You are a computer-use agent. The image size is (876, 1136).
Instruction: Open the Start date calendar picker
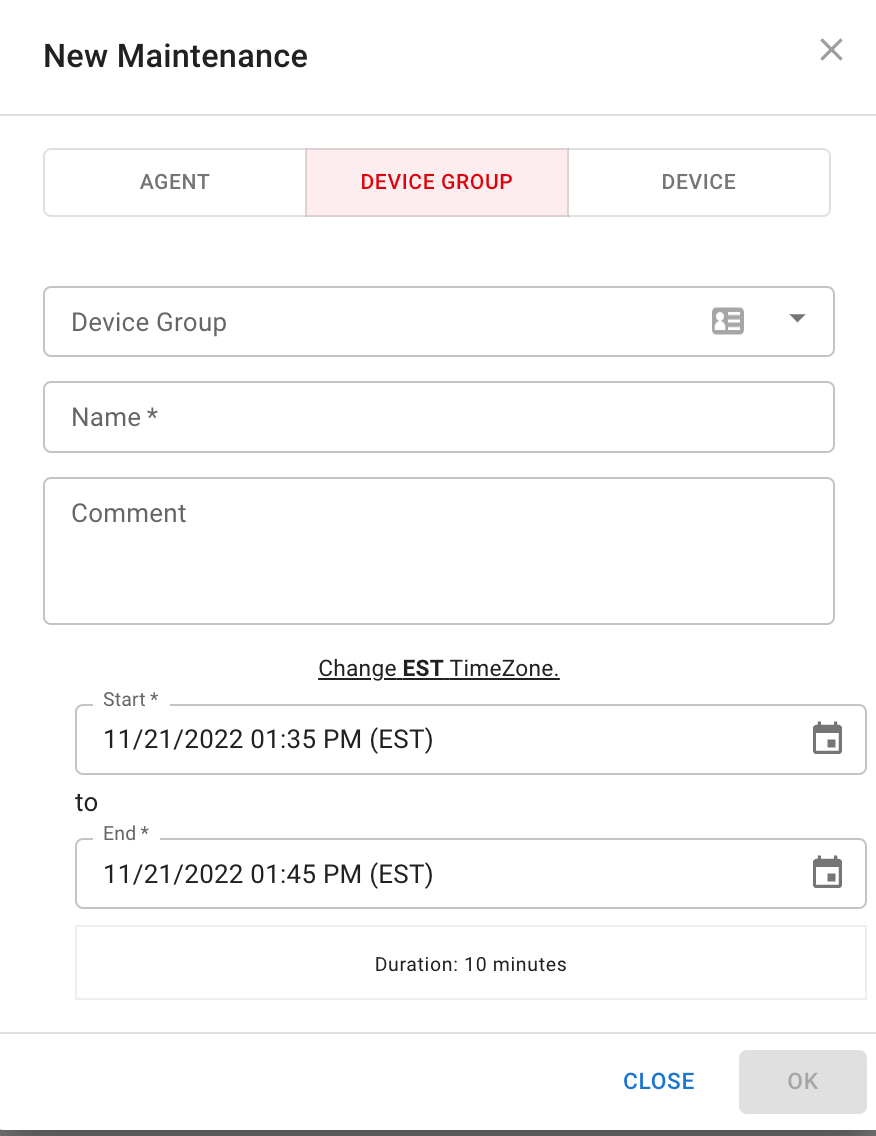(827, 739)
